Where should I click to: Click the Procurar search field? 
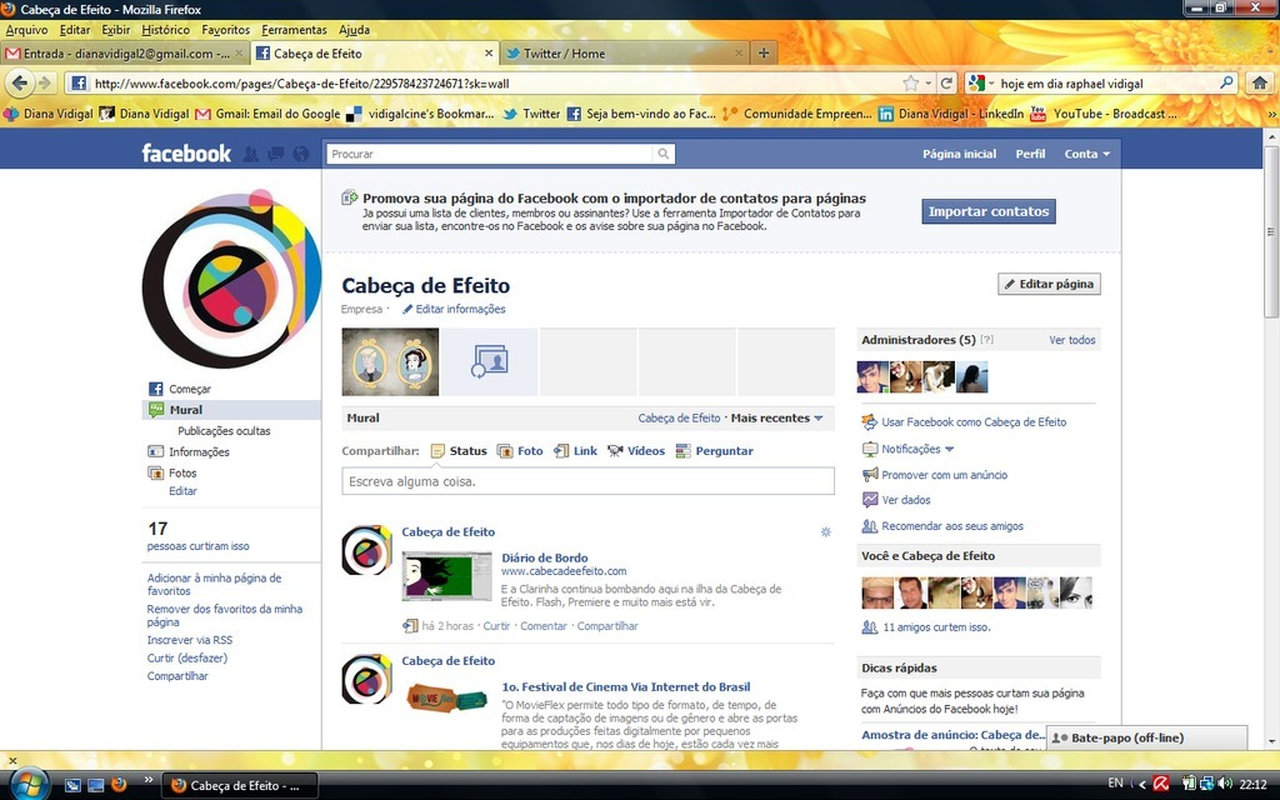pos(490,154)
